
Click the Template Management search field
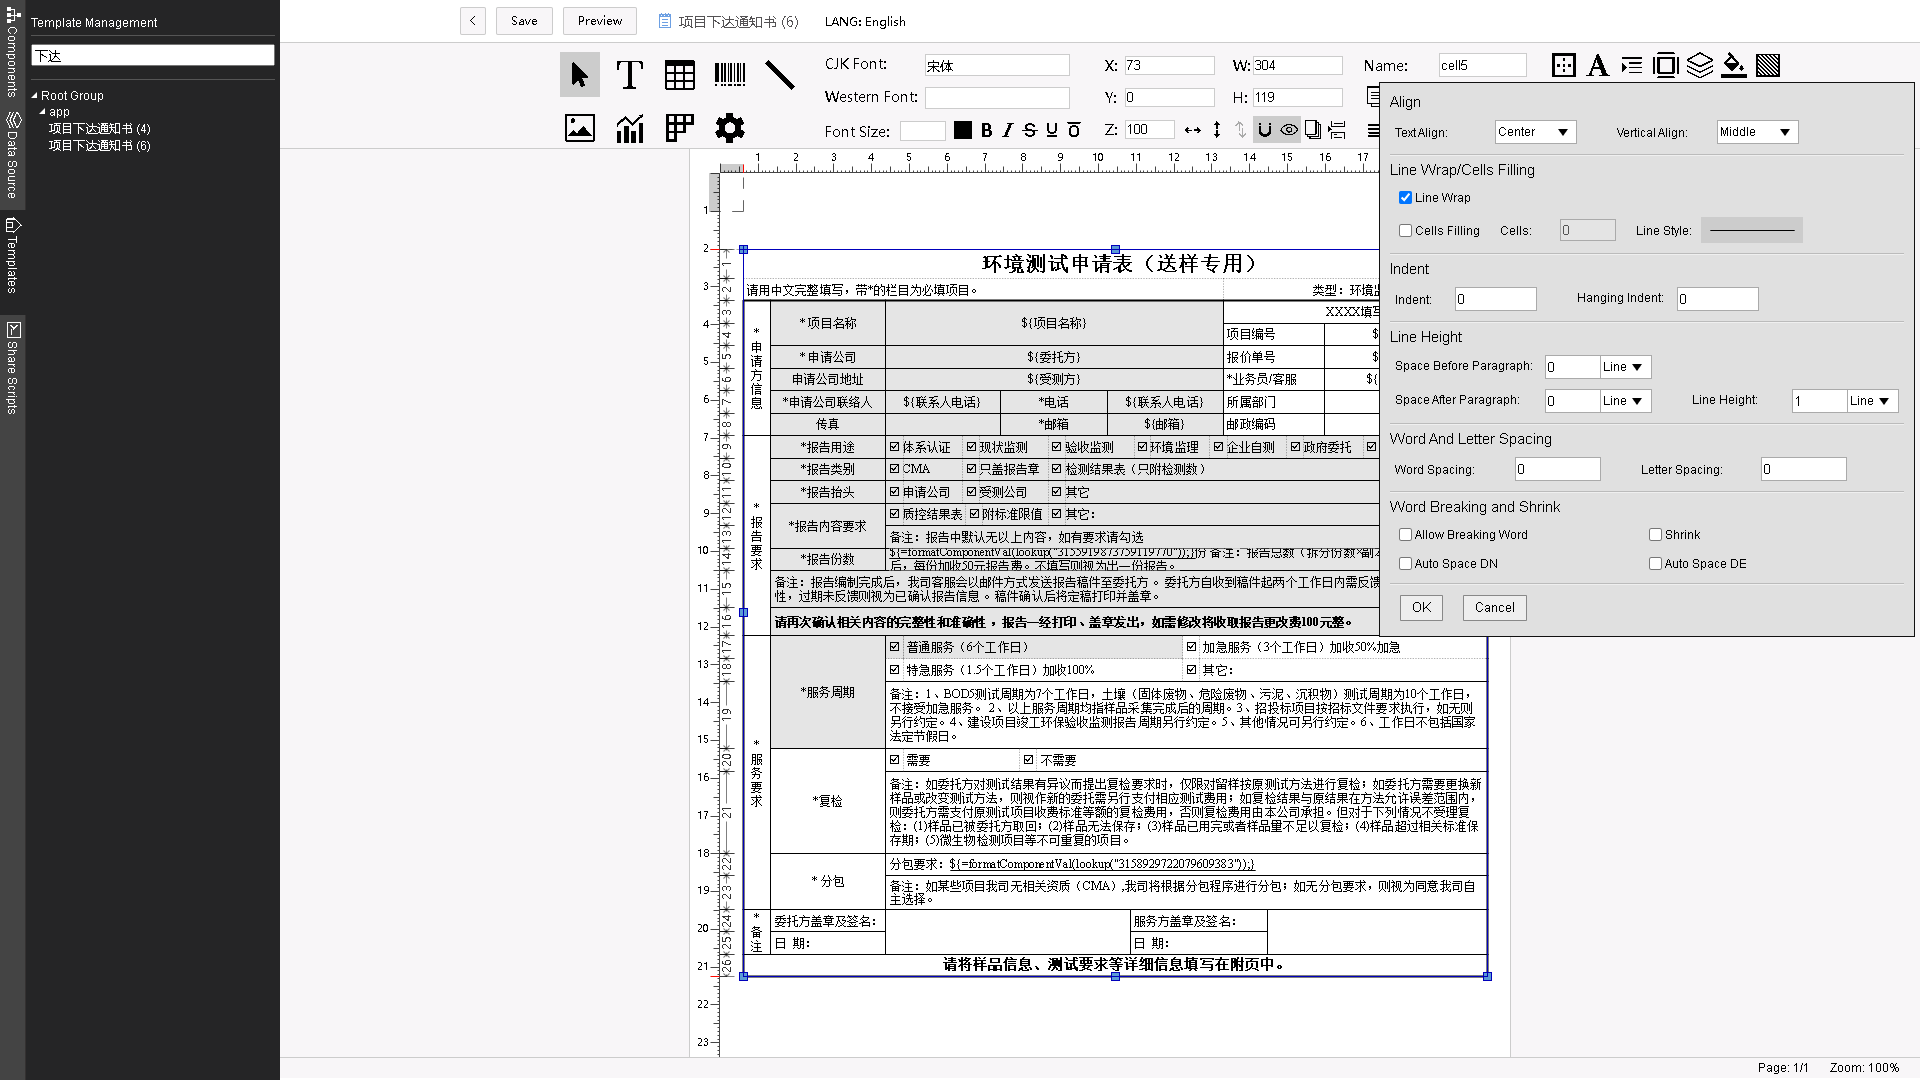click(153, 56)
